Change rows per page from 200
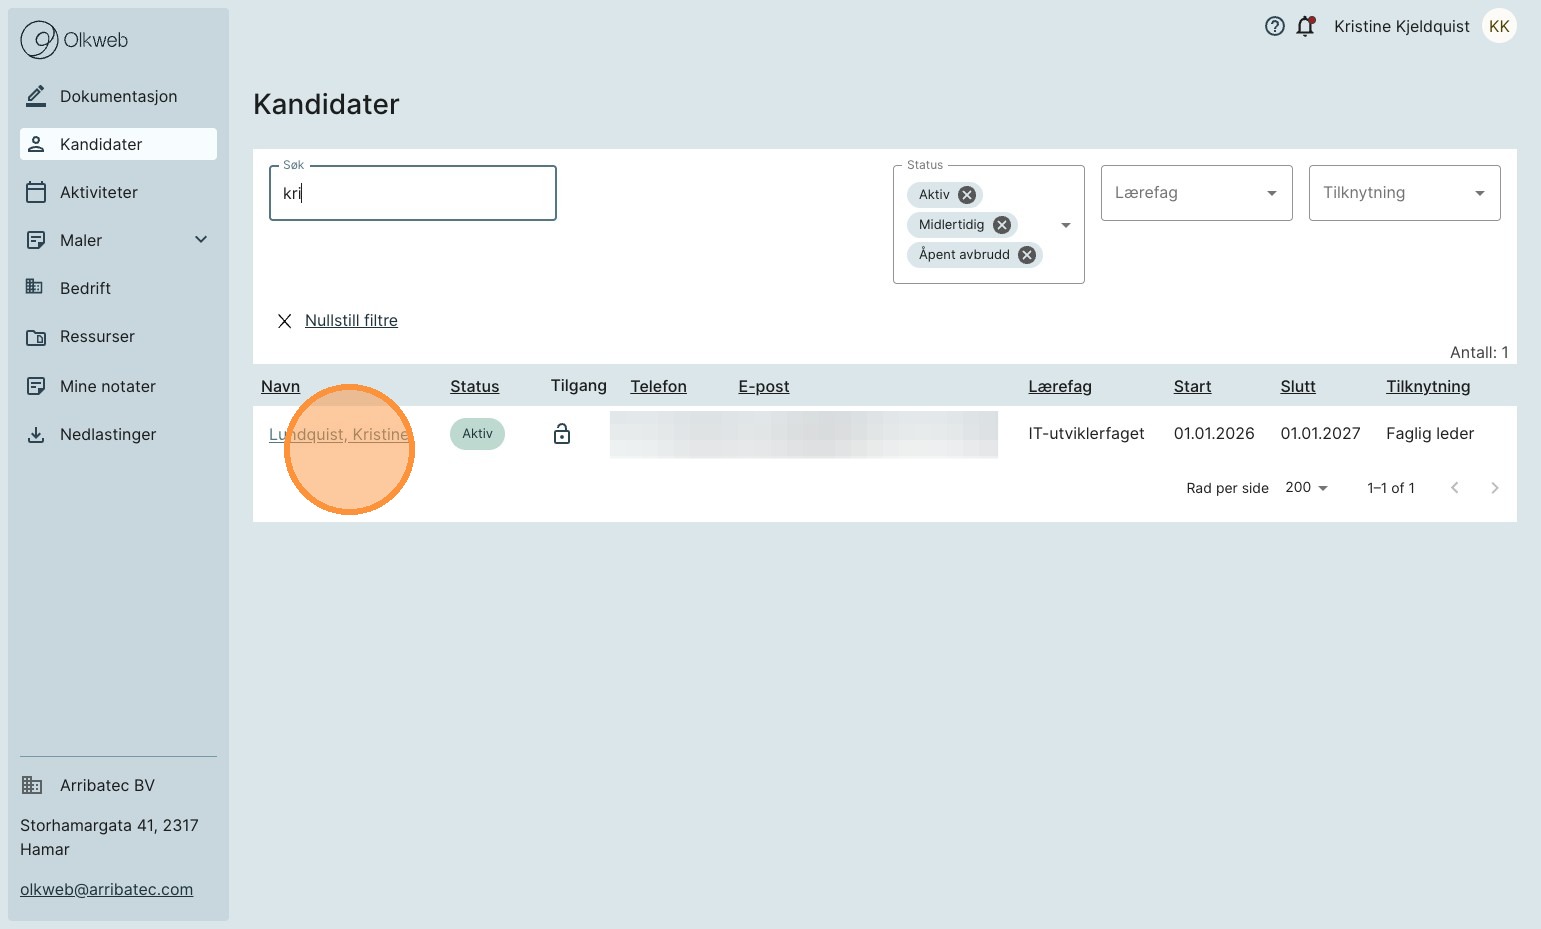This screenshot has width=1541, height=929. pyautogui.click(x=1306, y=488)
